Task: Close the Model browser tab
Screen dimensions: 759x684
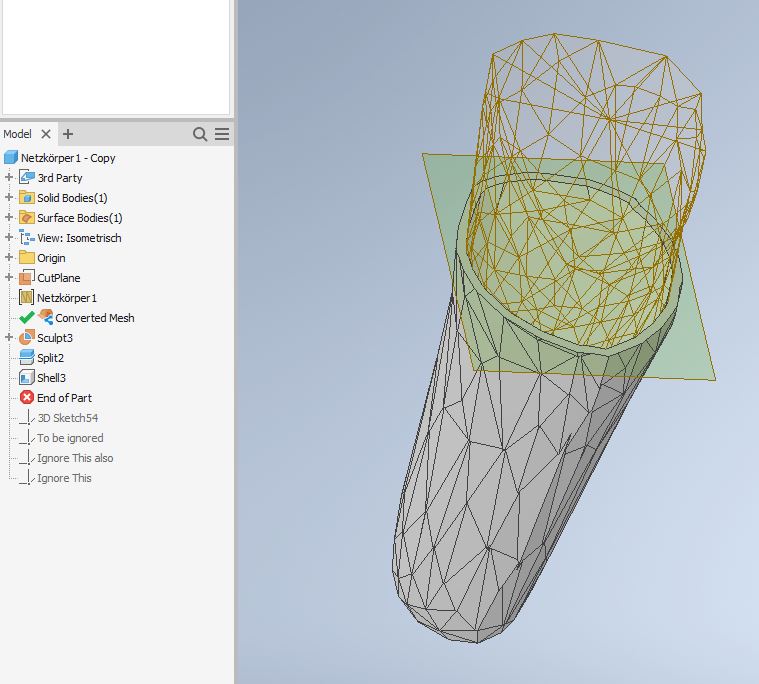Action: 46,134
